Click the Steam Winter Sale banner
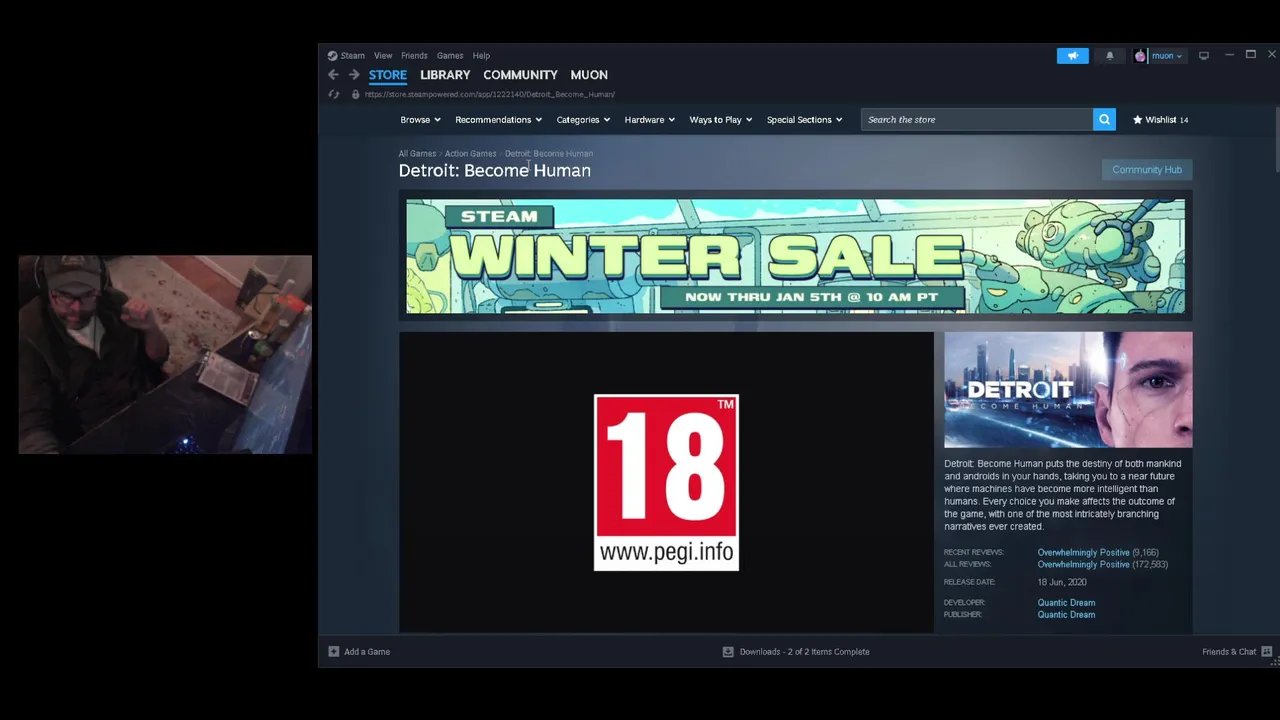Screen dimensions: 1280x720 [x=795, y=256]
